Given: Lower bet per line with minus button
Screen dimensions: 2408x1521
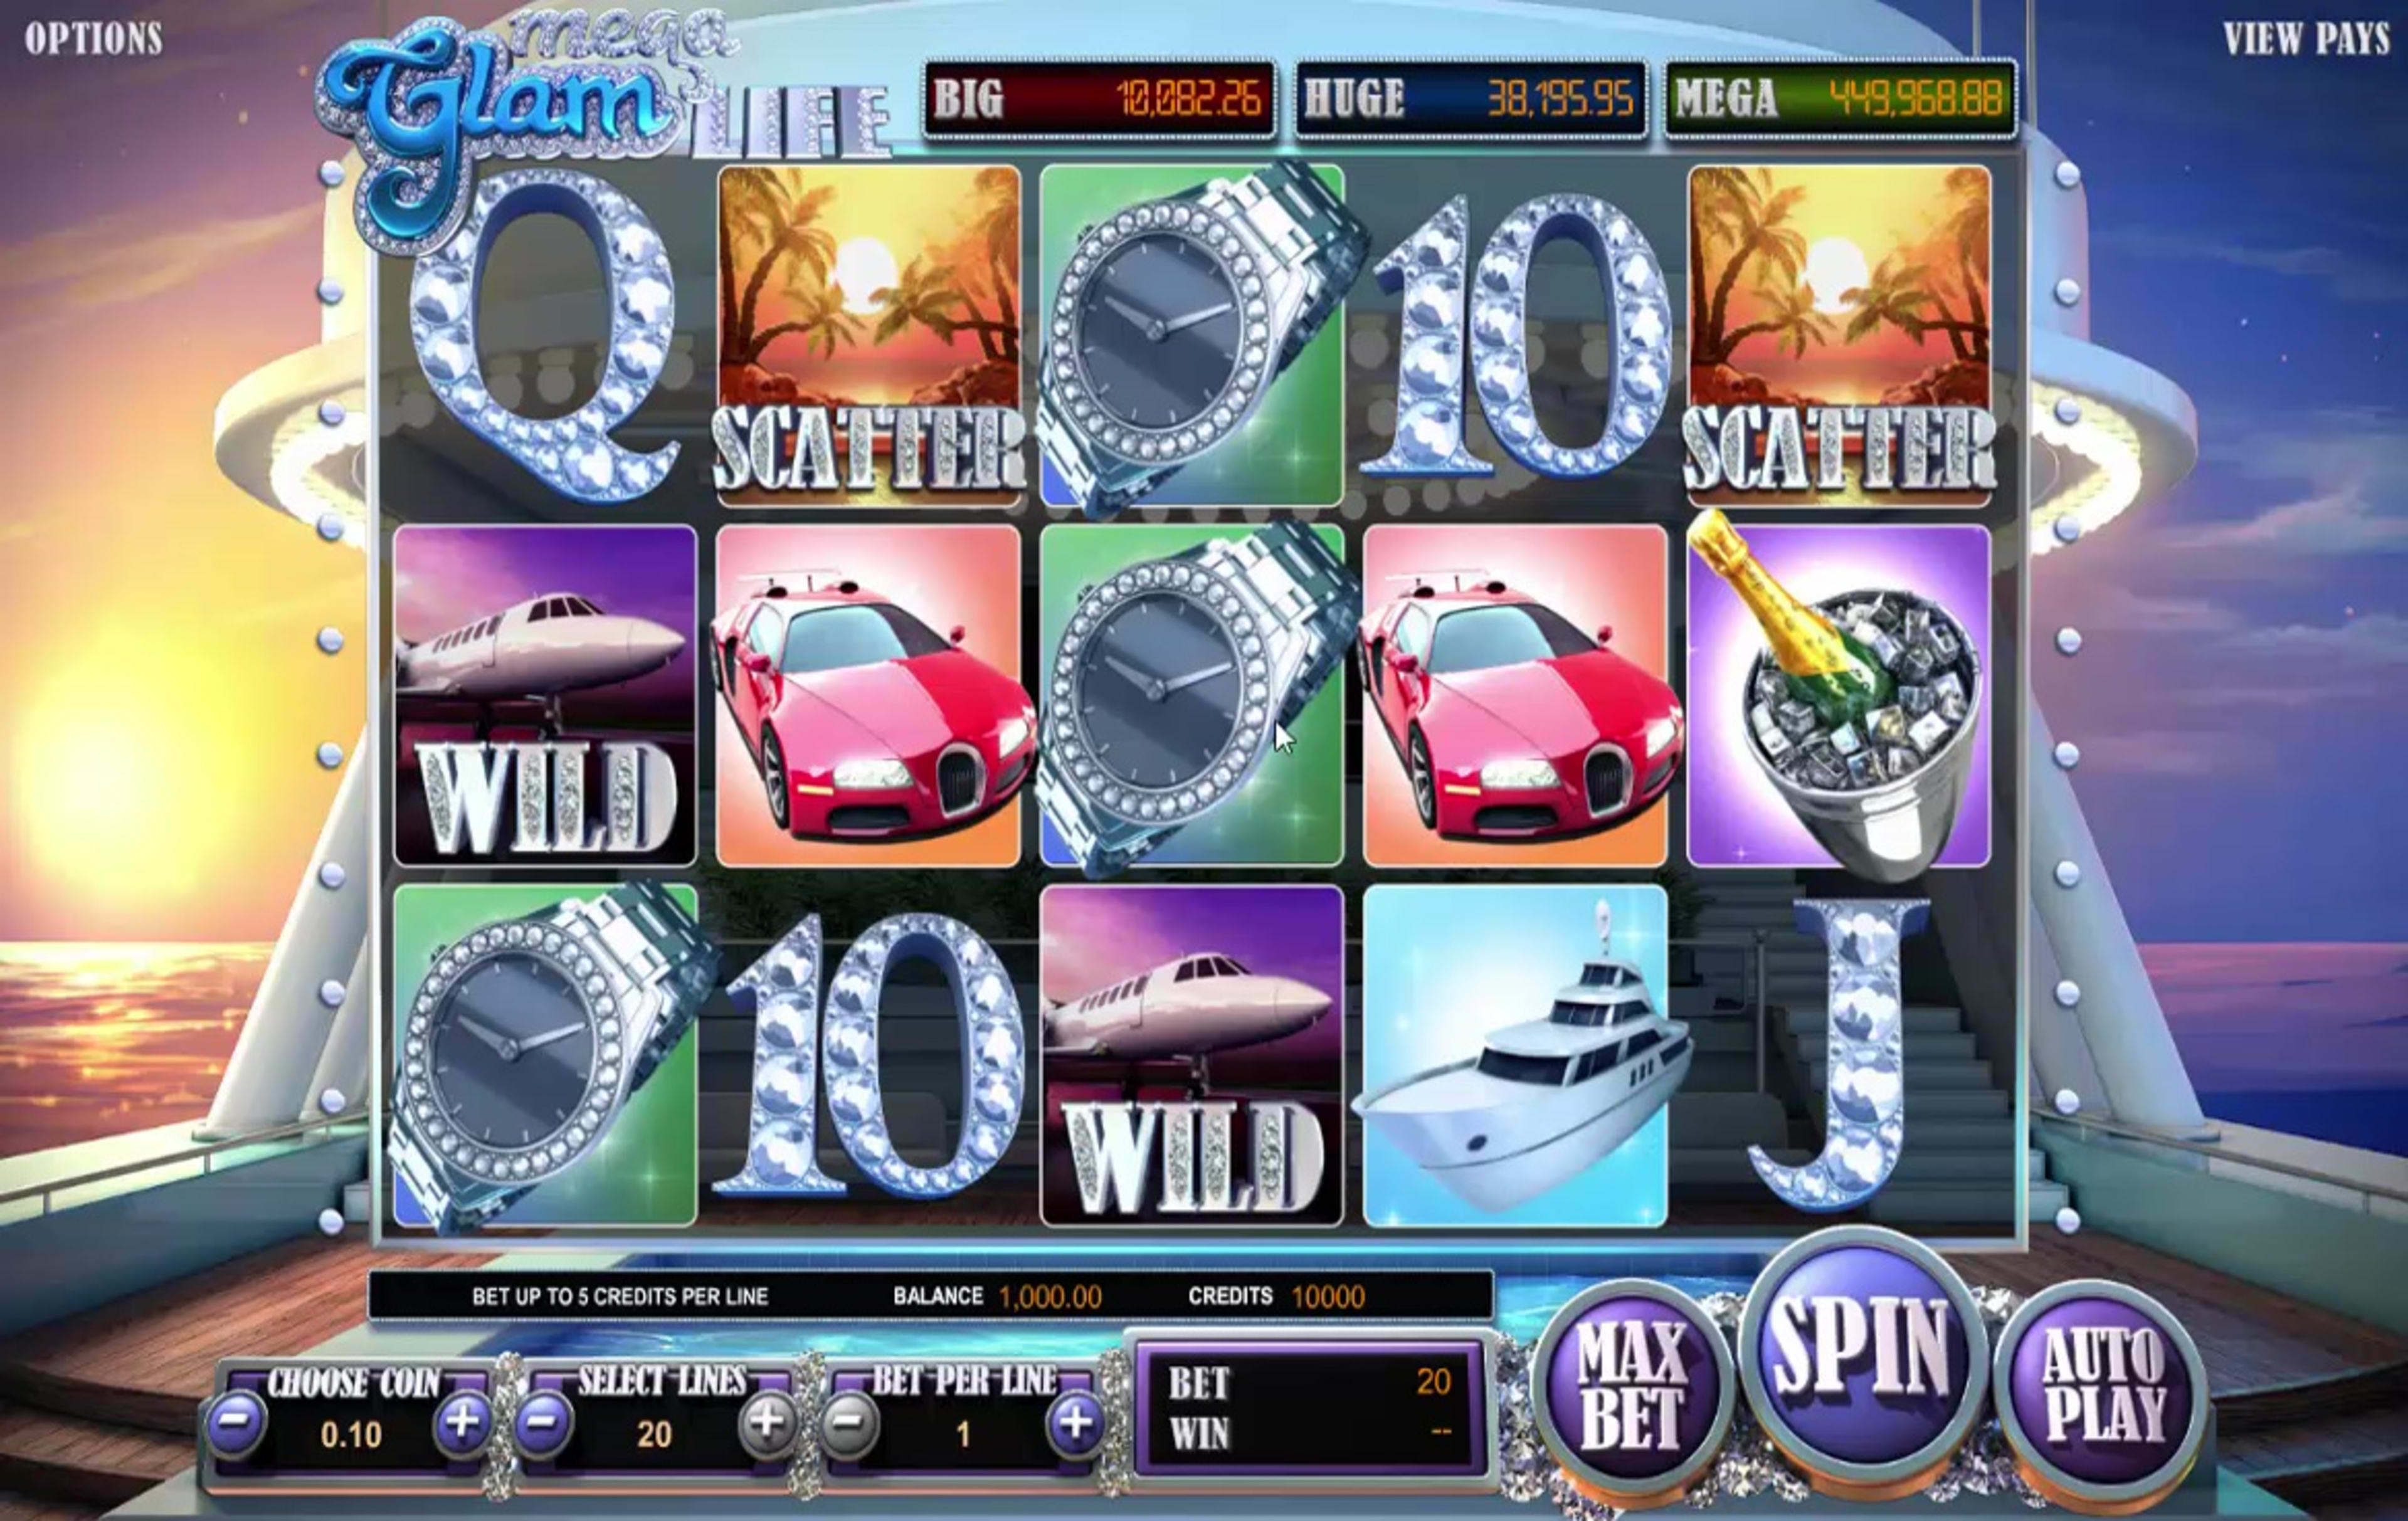Looking at the screenshot, I should tap(850, 1423).
